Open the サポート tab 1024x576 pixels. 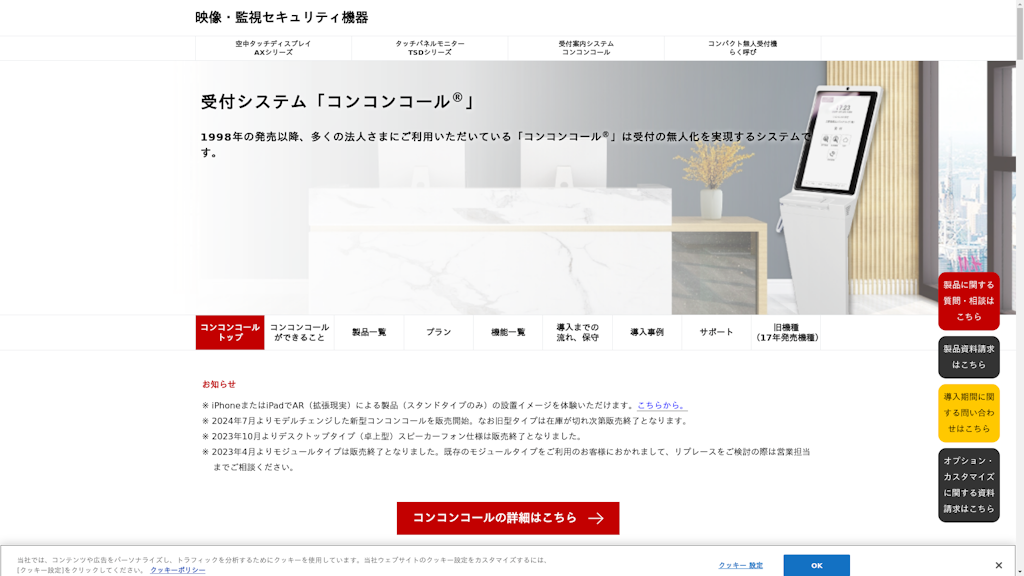(716, 332)
